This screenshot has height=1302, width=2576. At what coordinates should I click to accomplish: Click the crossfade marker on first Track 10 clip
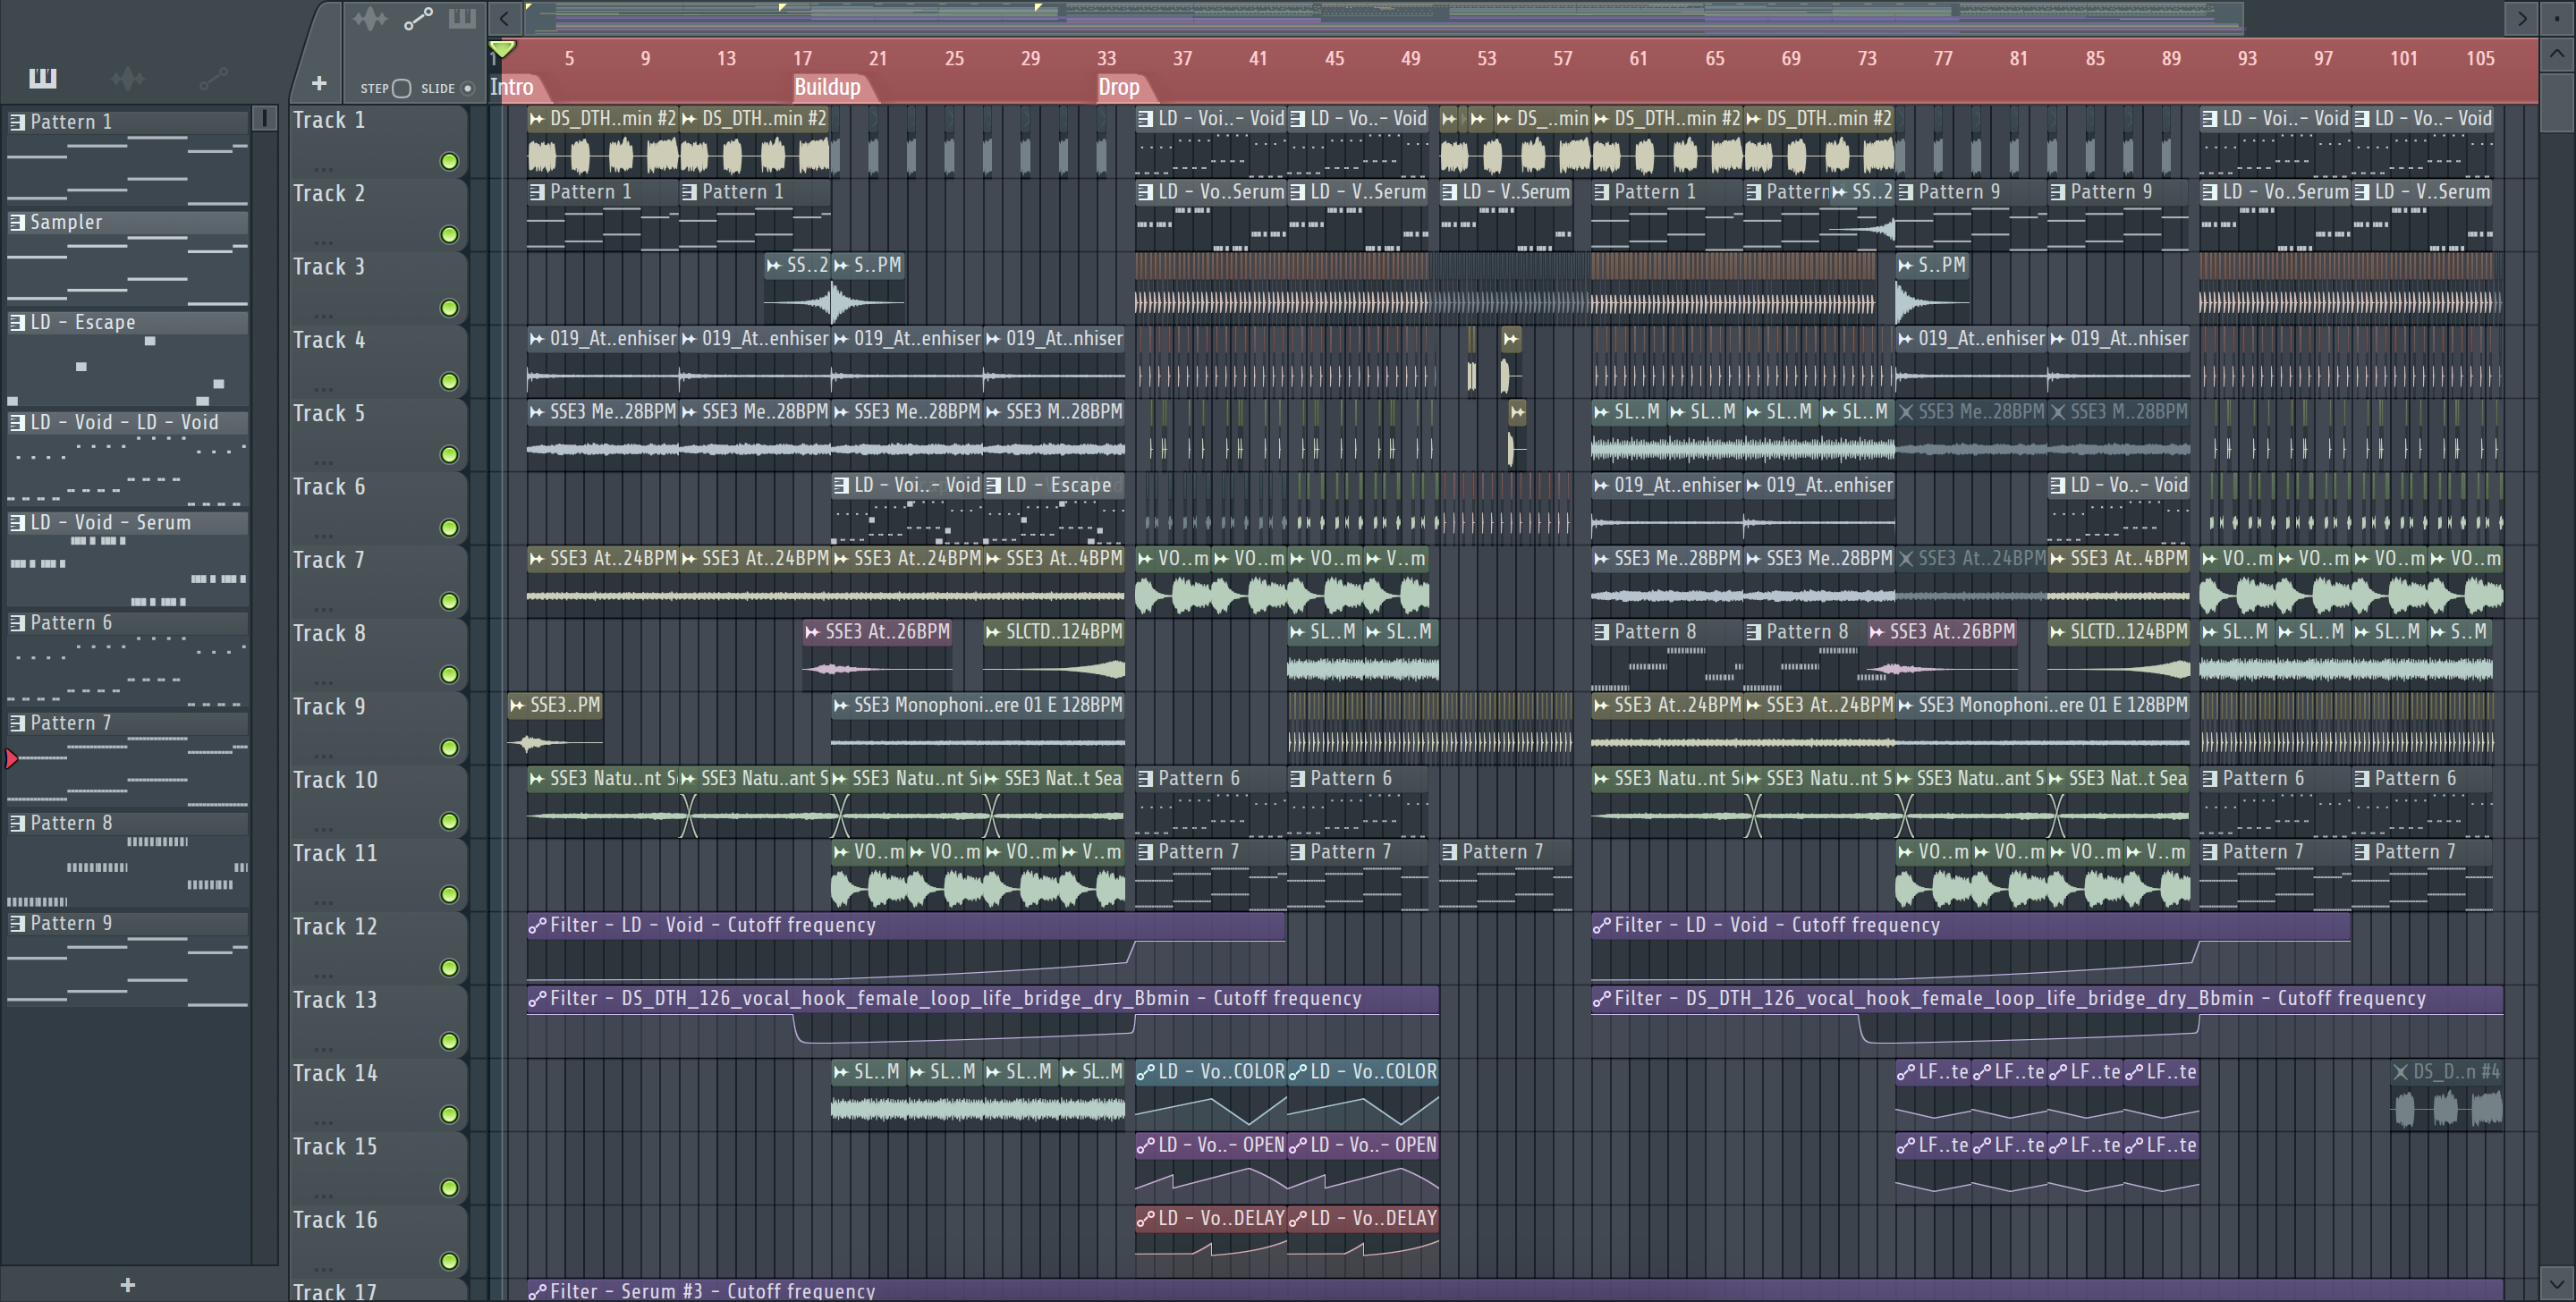(688, 815)
